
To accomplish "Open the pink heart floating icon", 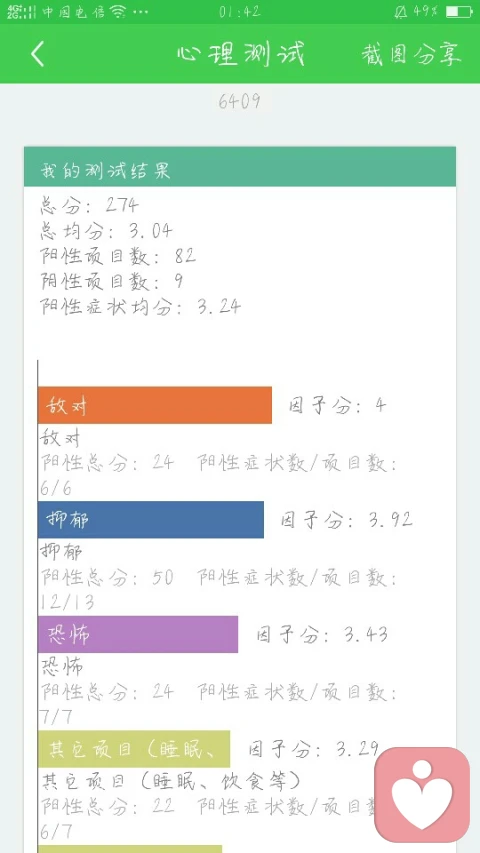I will pos(422,794).
